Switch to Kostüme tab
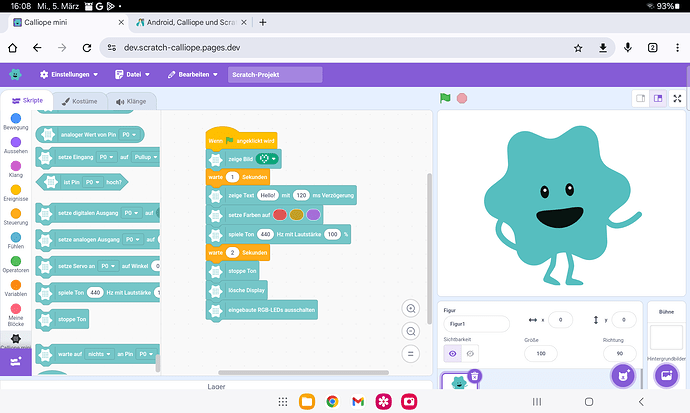This screenshot has width=690, height=413. 80,101
